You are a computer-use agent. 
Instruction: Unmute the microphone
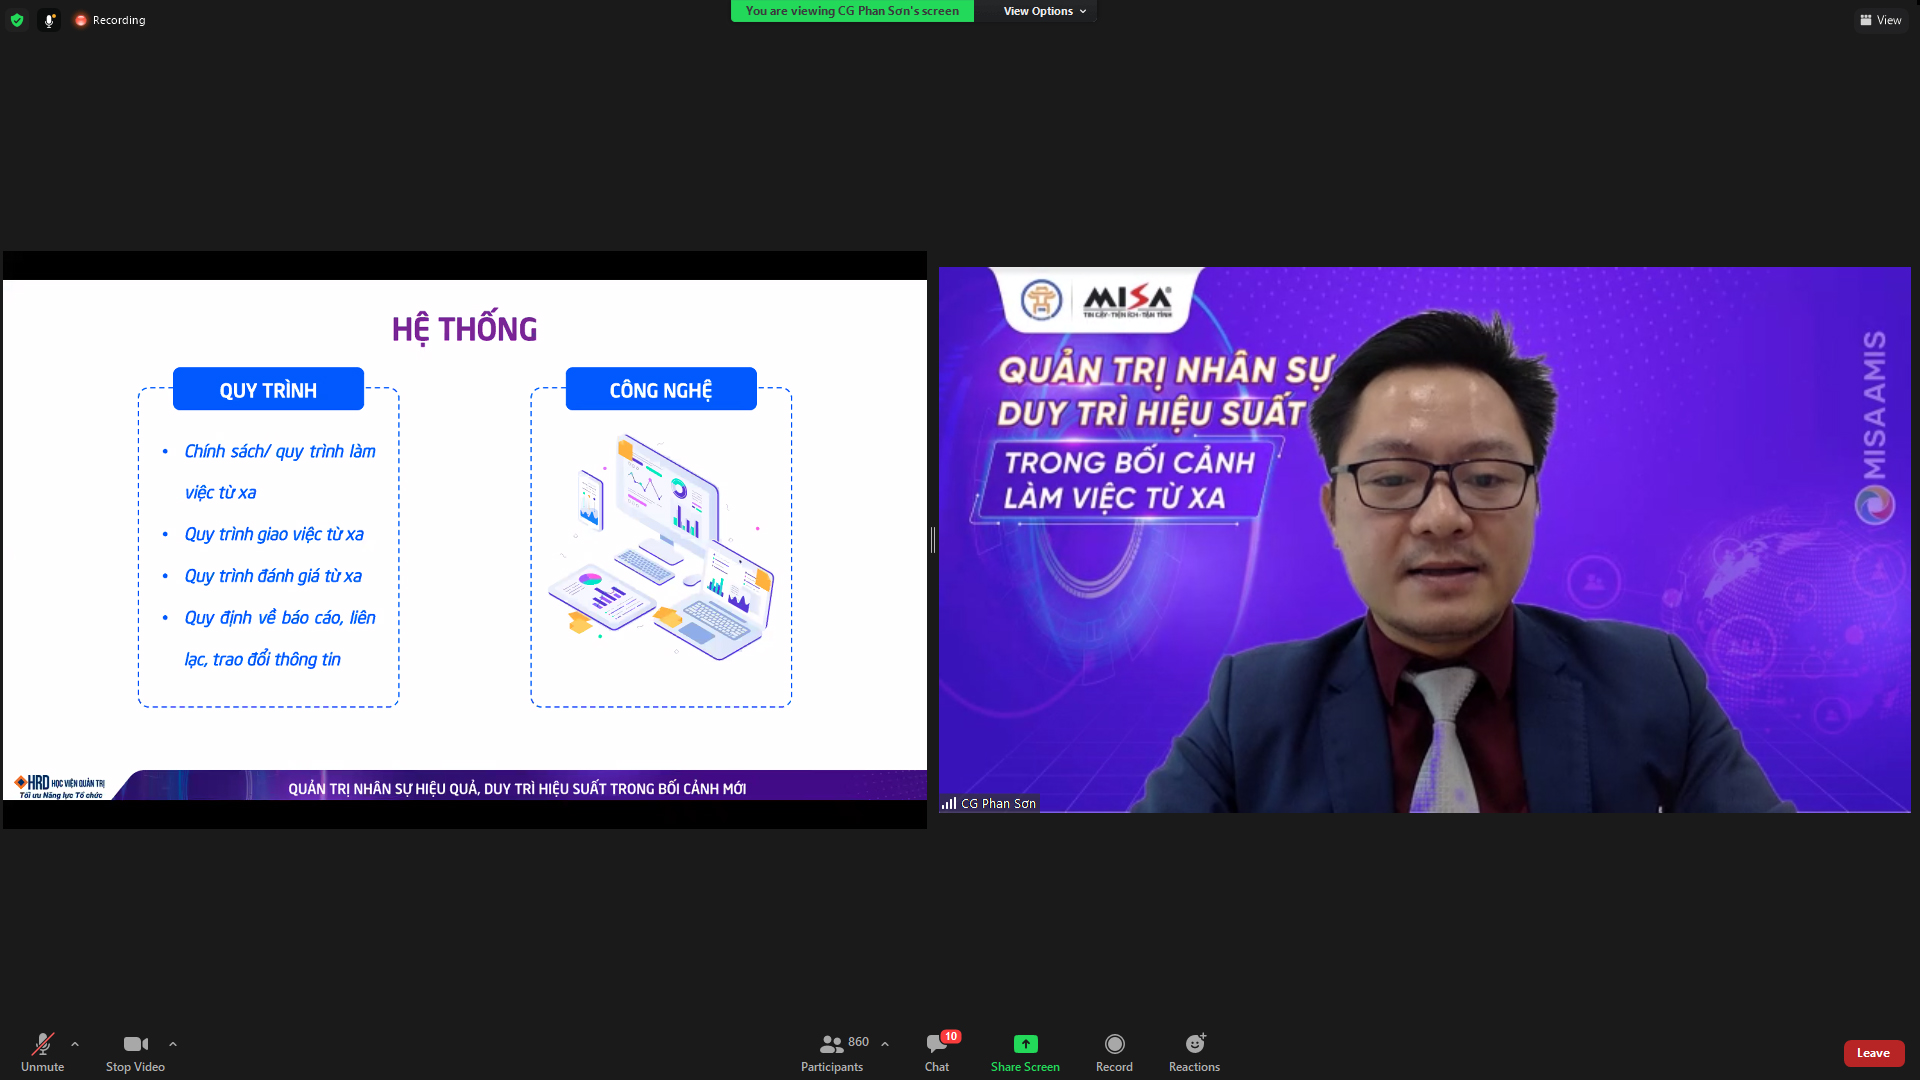pyautogui.click(x=42, y=1052)
